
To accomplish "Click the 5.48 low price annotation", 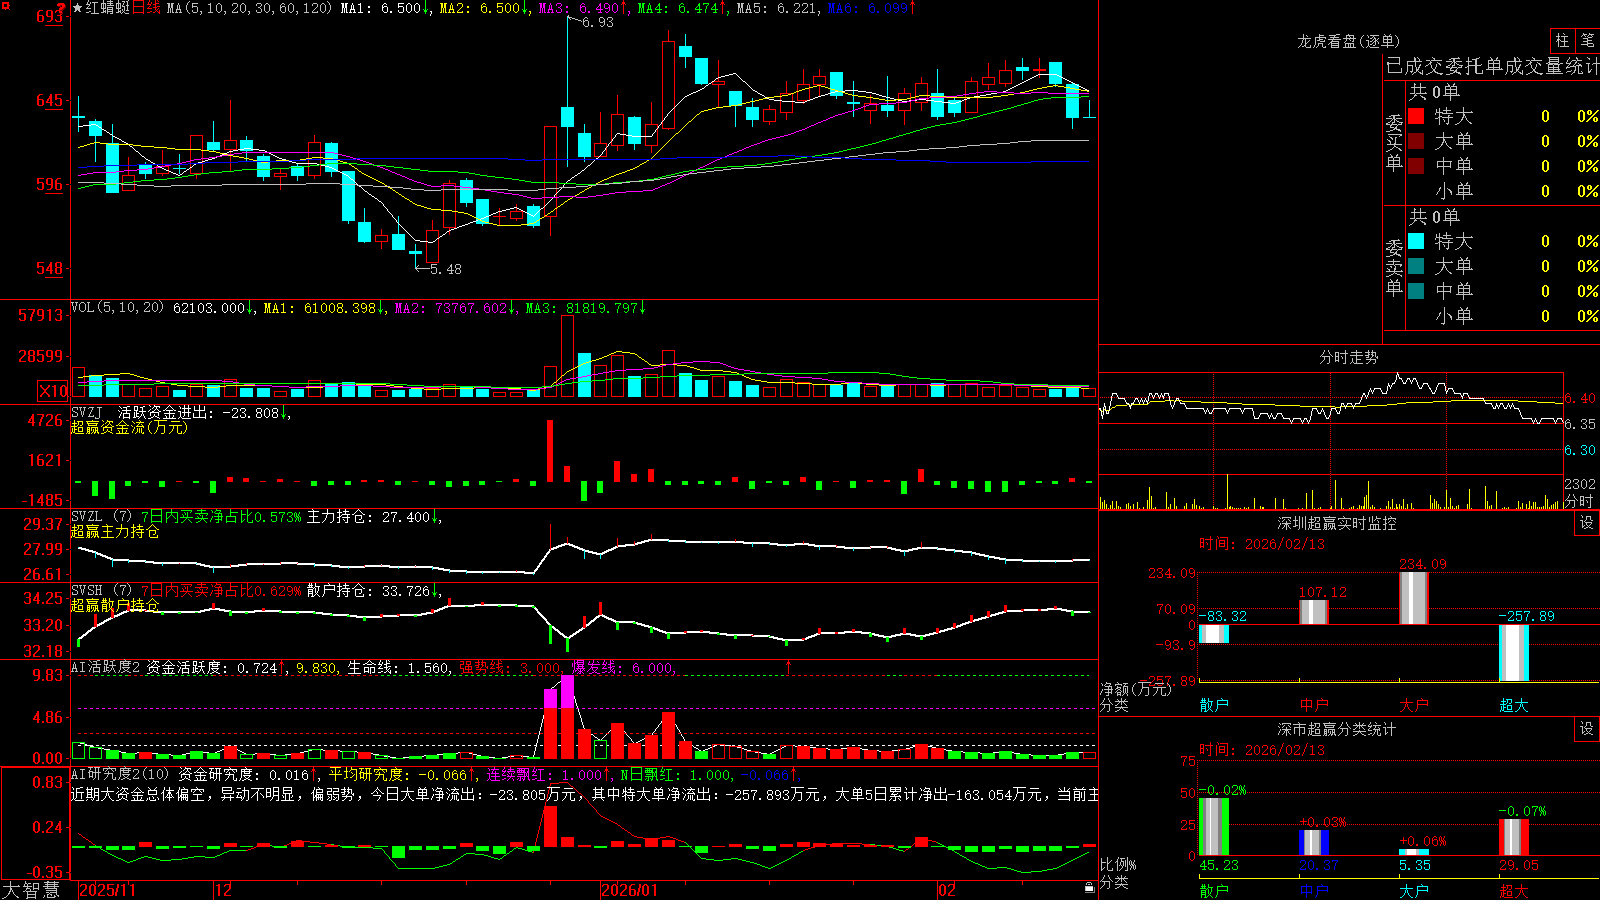I will pyautogui.click(x=445, y=269).
